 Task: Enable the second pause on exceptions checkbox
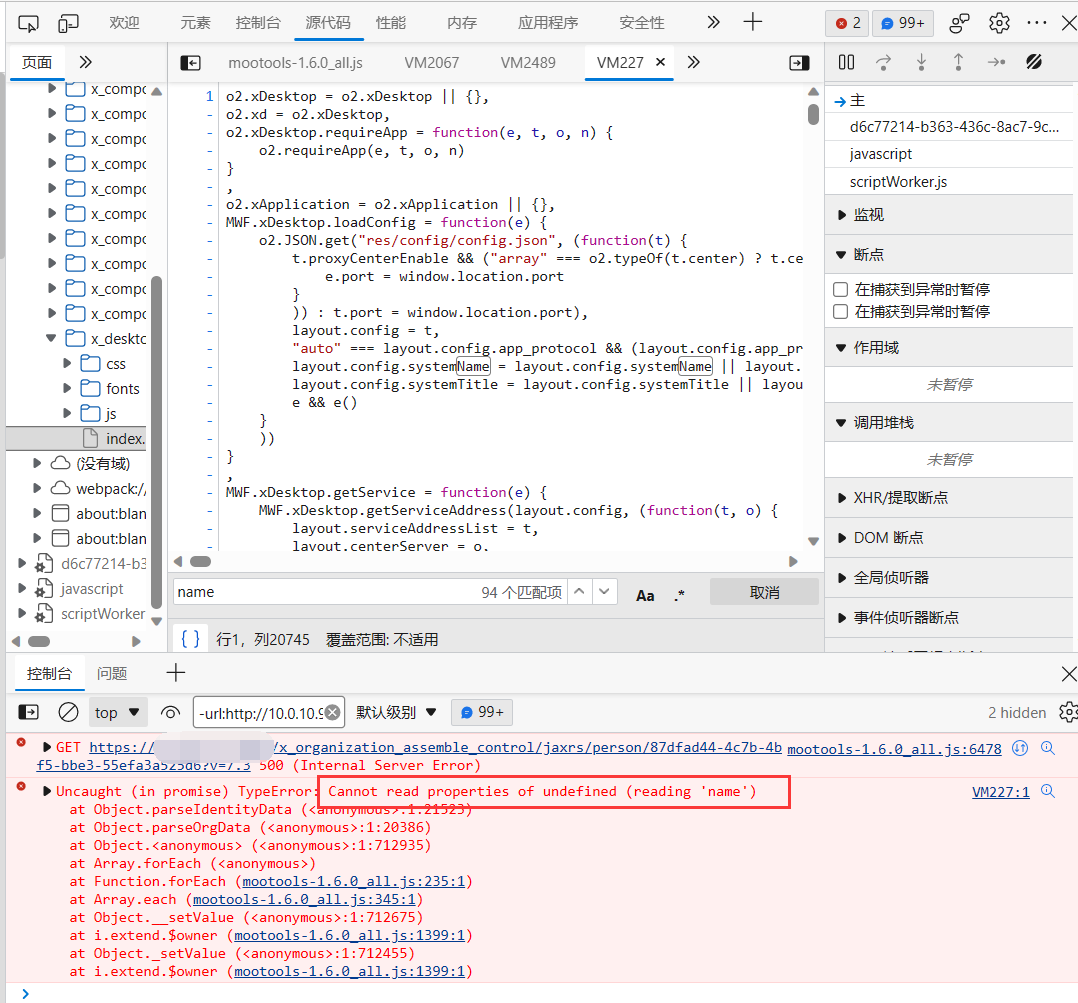tap(841, 311)
